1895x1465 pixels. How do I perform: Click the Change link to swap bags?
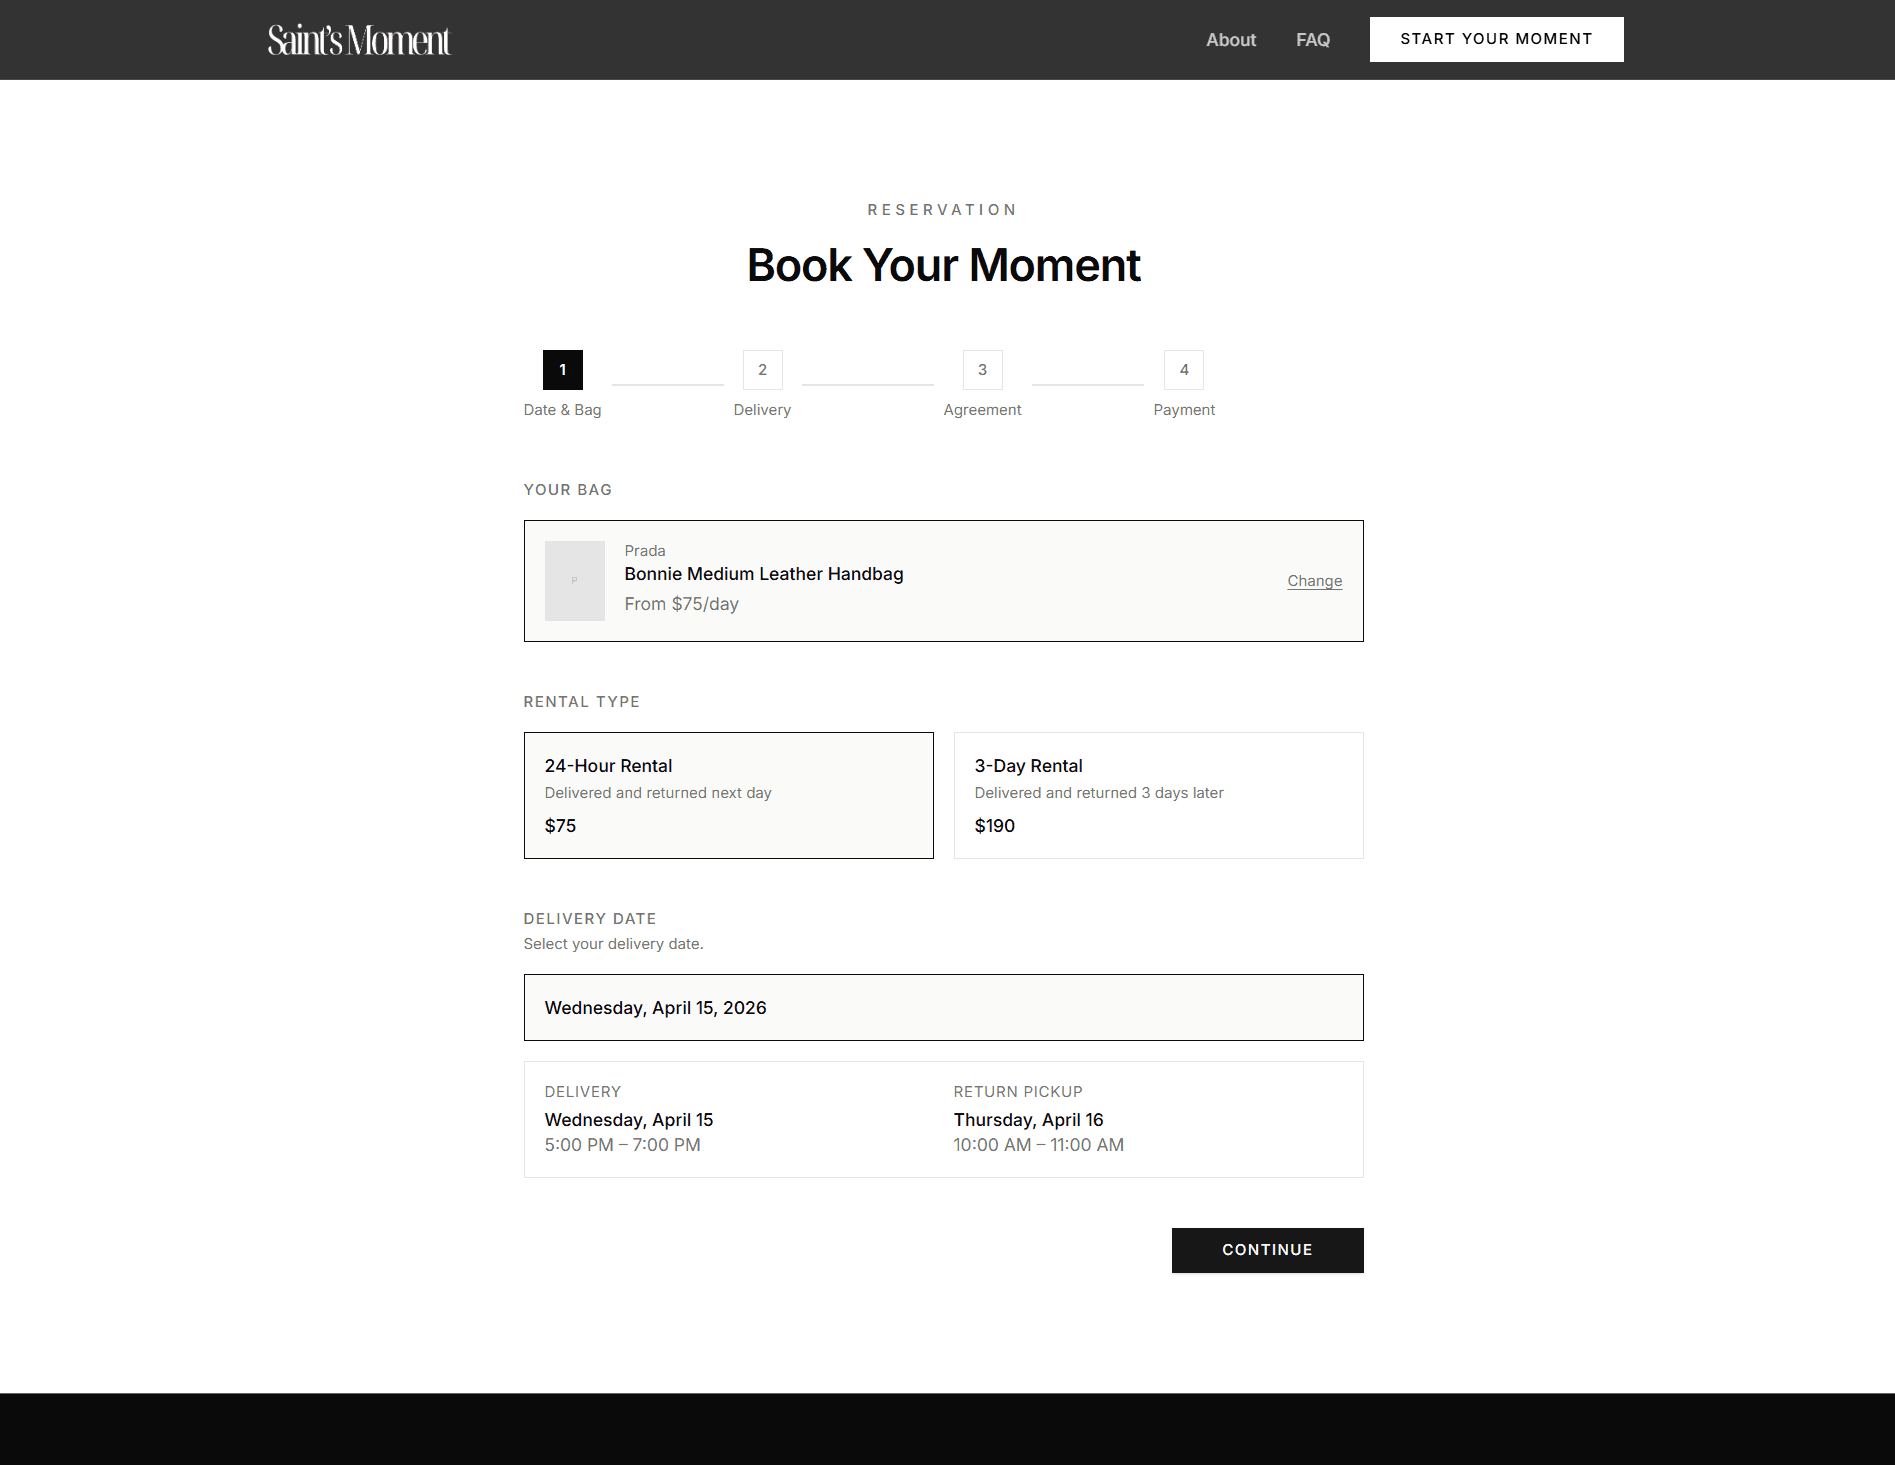[1313, 580]
